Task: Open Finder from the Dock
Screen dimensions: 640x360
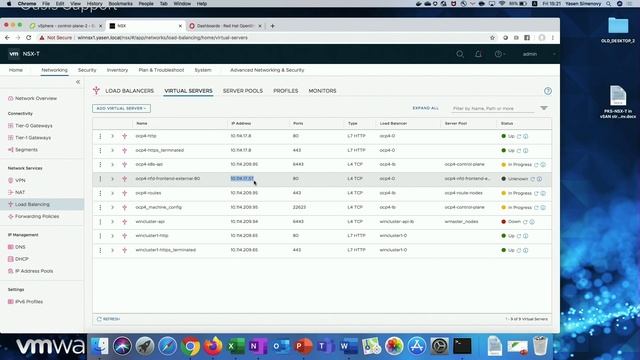Action: click(100, 346)
